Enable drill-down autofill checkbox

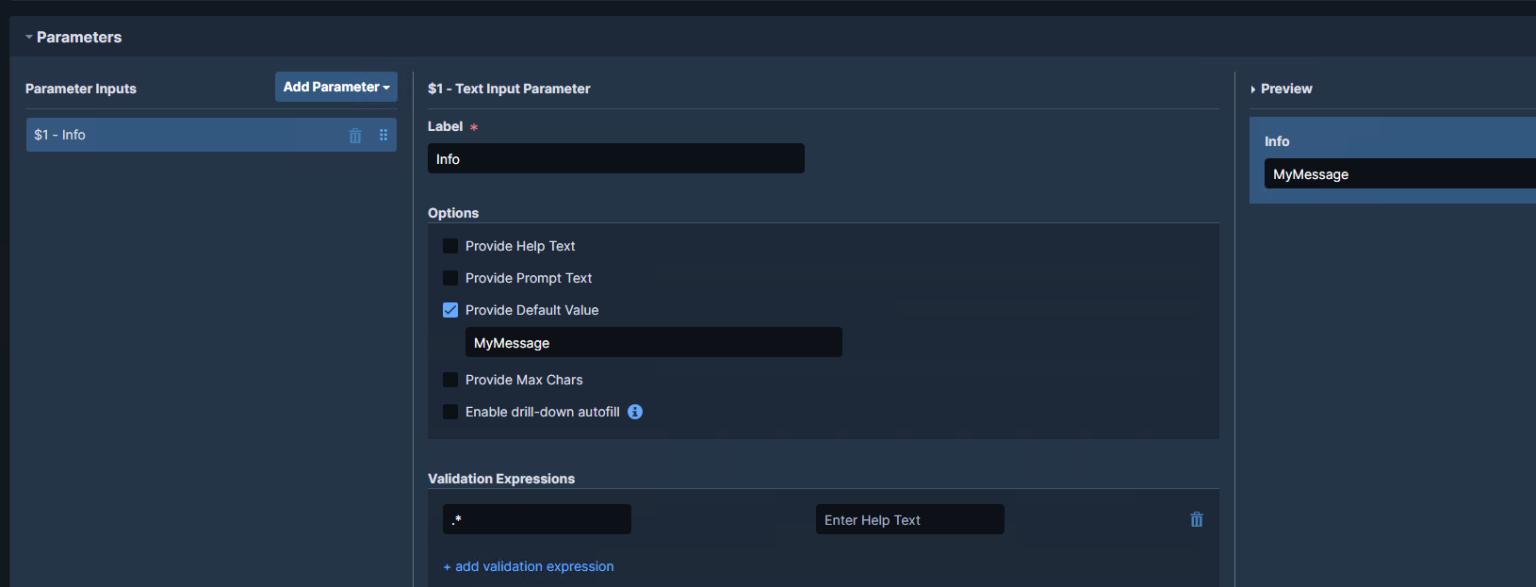pyautogui.click(x=450, y=412)
